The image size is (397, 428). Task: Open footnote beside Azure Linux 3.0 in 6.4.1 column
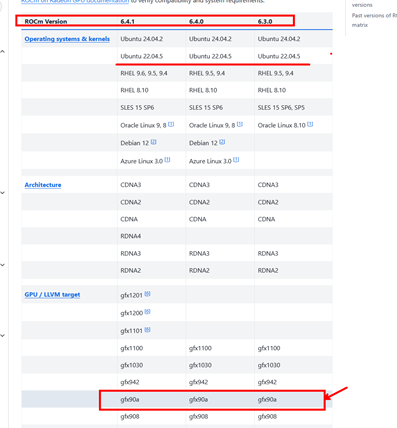[x=168, y=160]
